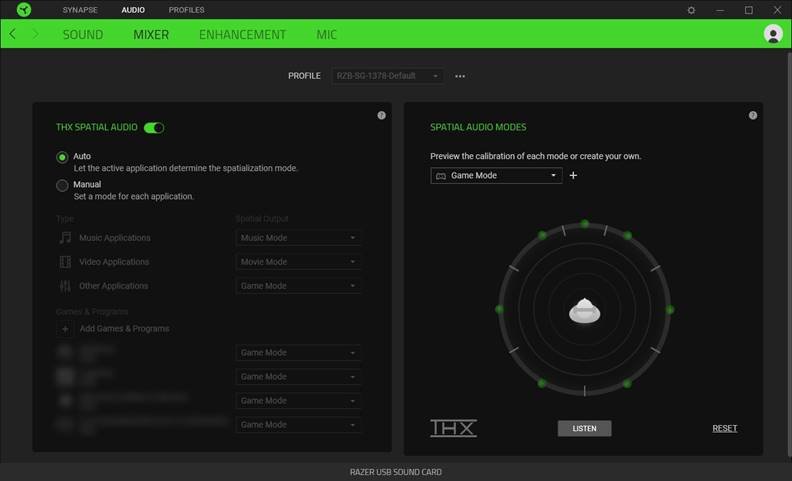
Task: Open the third program's Game Mode dropdown
Action: pyautogui.click(x=299, y=401)
